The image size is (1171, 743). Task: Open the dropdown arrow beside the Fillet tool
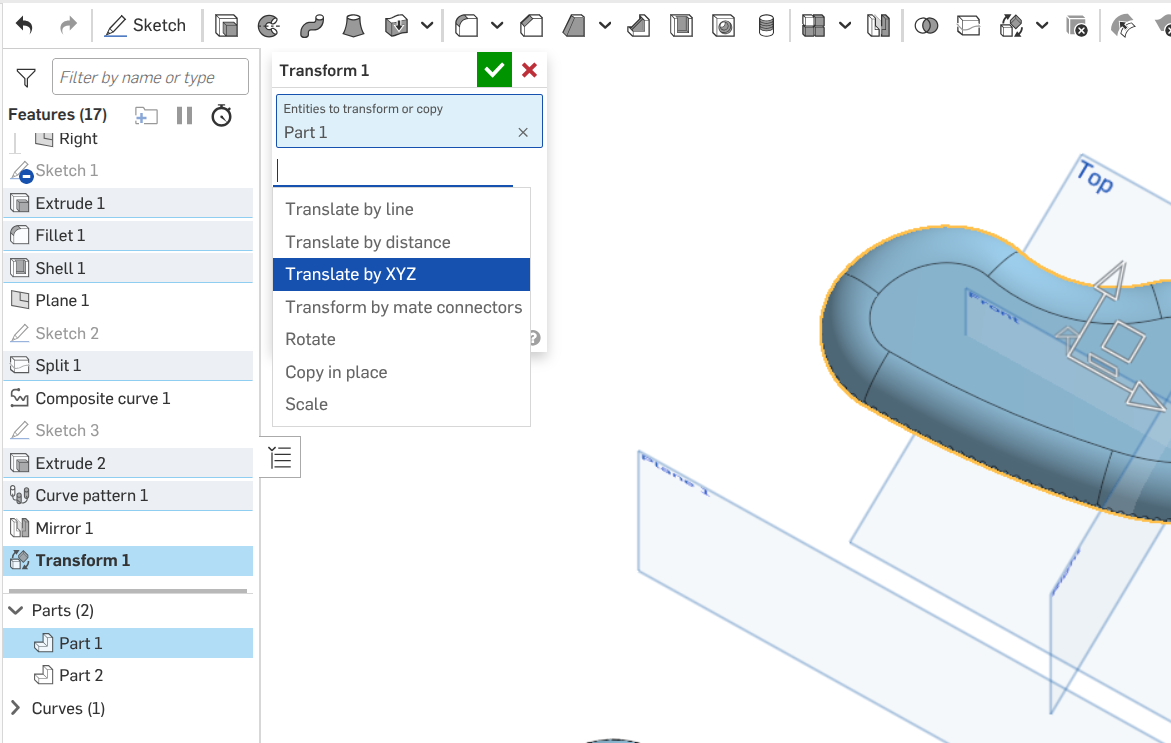[497, 26]
